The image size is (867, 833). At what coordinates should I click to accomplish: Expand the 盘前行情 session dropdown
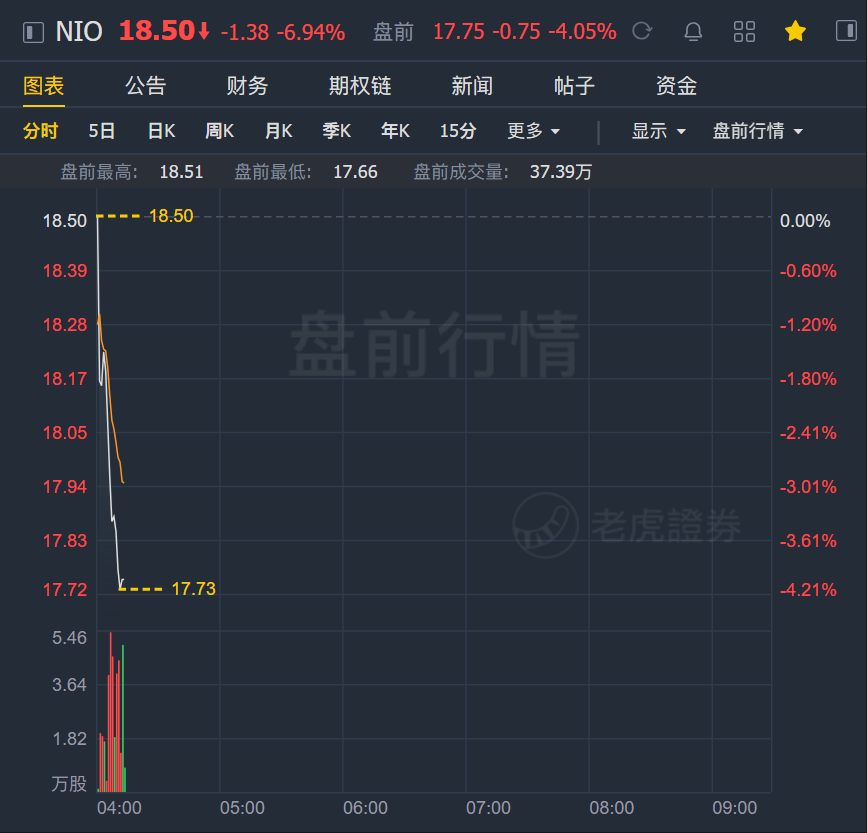click(758, 131)
